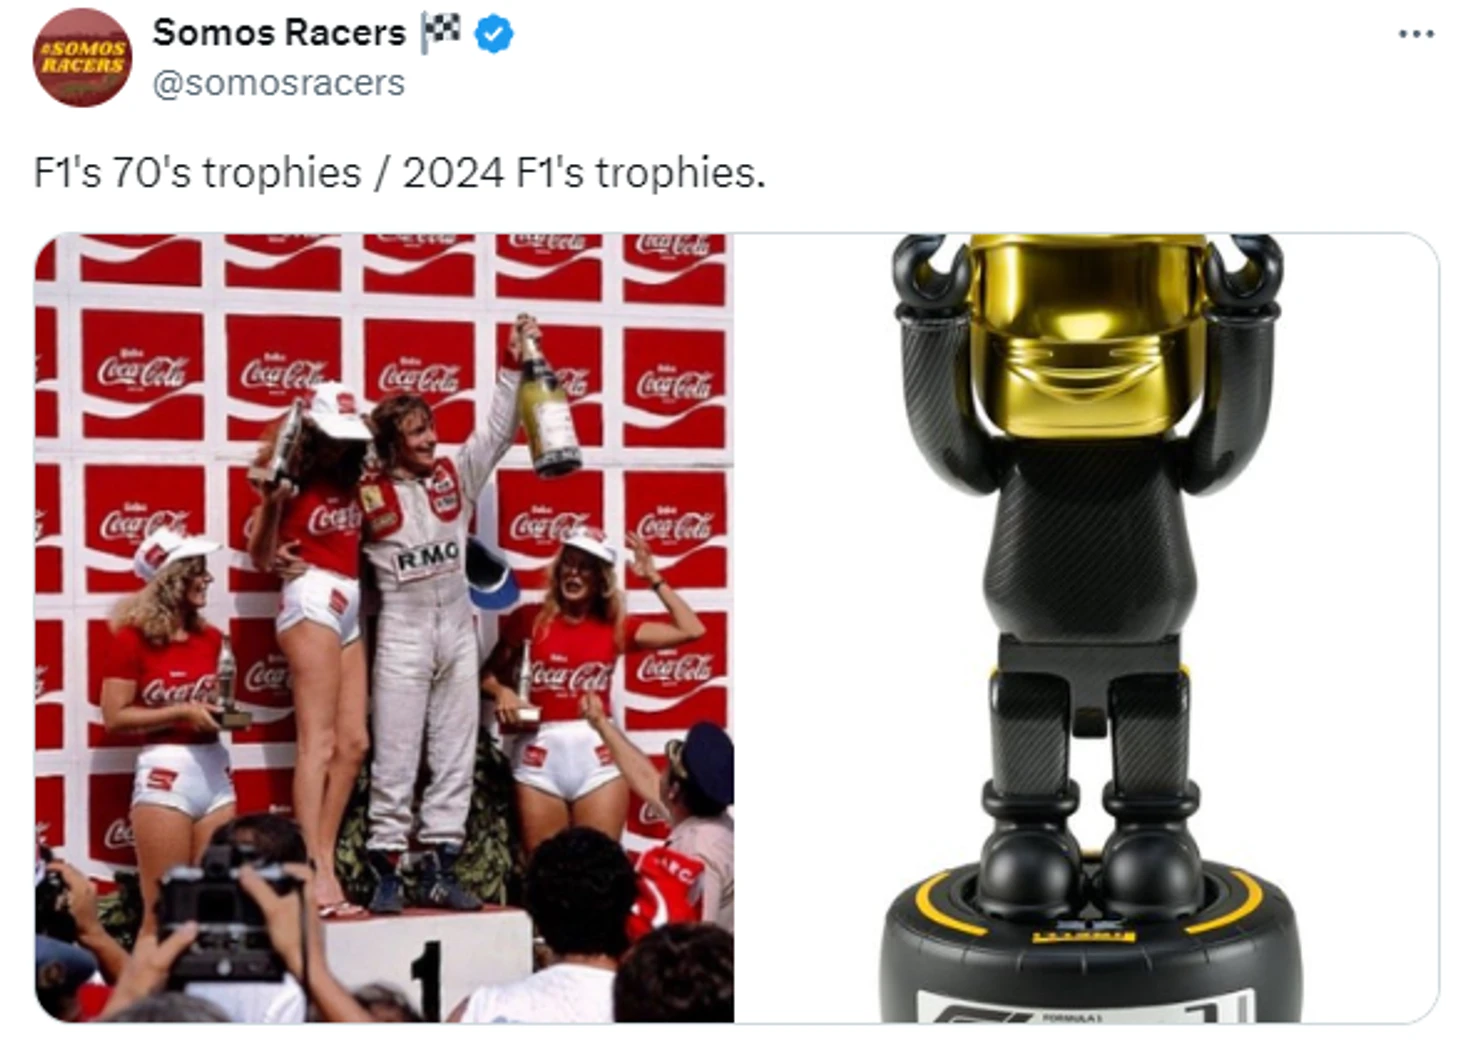Click the tweet text about F1 trophies
1460x1040 pixels.
click(x=399, y=173)
